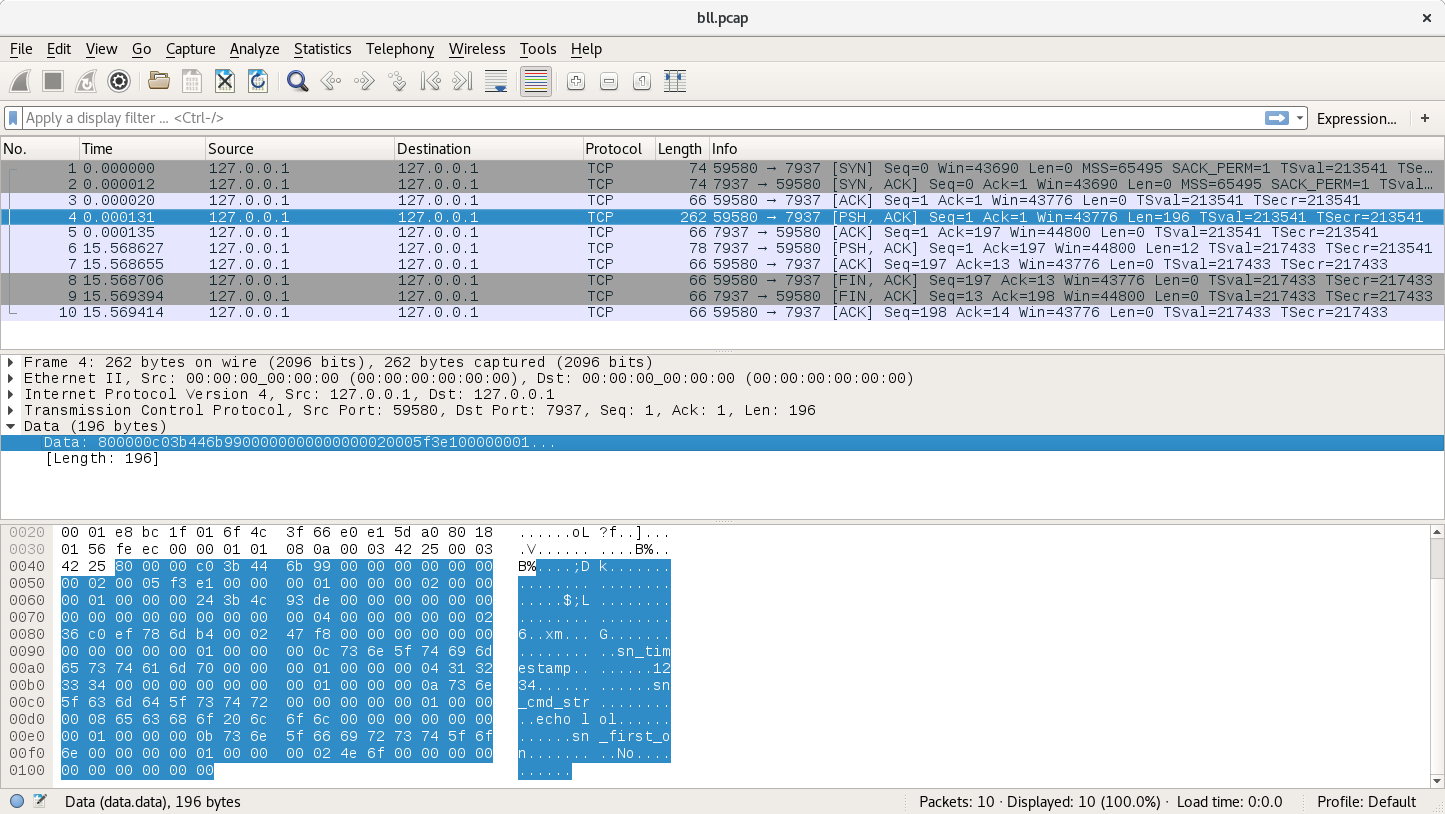The height and width of the screenshot is (814, 1445).
Task: Click the Expression... button
Action: 1356,118
